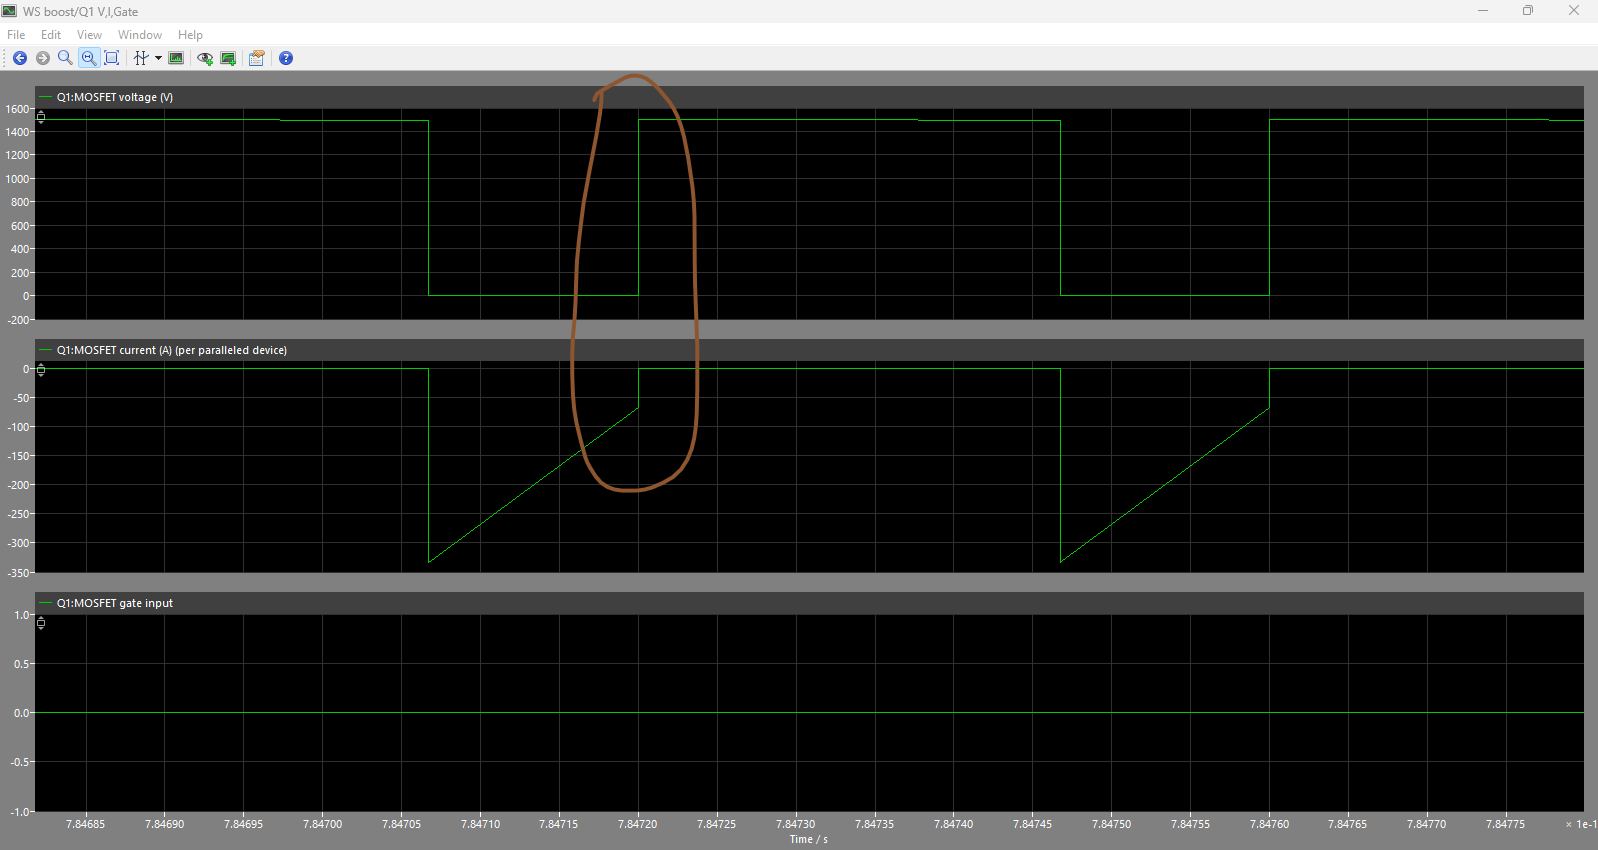Click the 7.84775 tick on time axis
Viewport: 1598px width, 850px height.
[x=1505, y=824]
